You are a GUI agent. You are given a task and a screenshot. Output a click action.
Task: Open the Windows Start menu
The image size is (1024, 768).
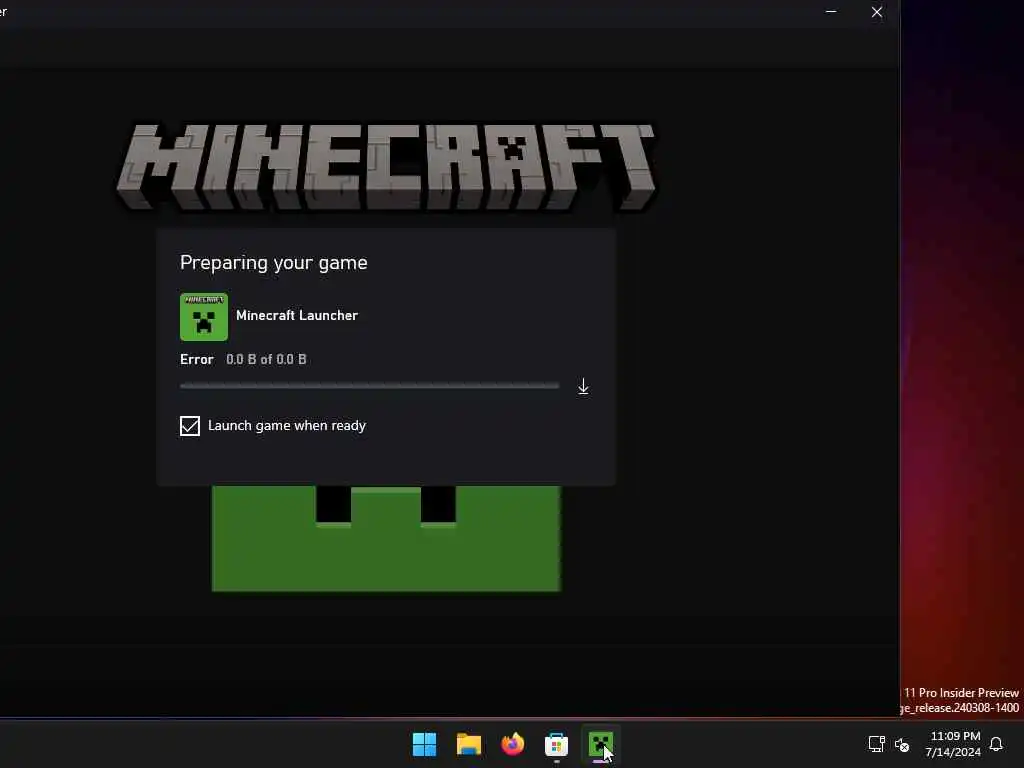tap(424, 744)
